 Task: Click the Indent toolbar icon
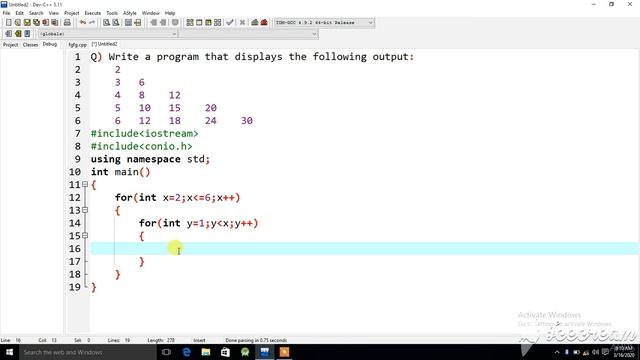pos(153,22)
